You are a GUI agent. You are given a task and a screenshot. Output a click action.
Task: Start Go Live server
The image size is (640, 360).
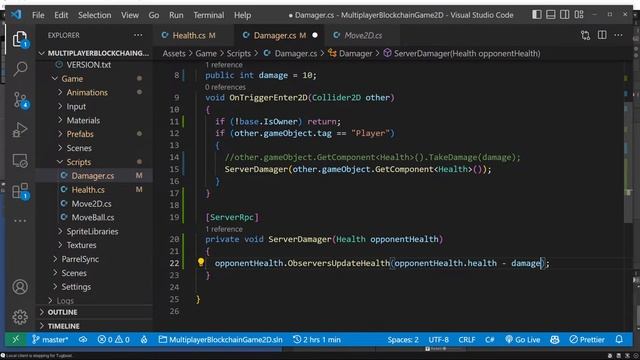click(522, 340)
